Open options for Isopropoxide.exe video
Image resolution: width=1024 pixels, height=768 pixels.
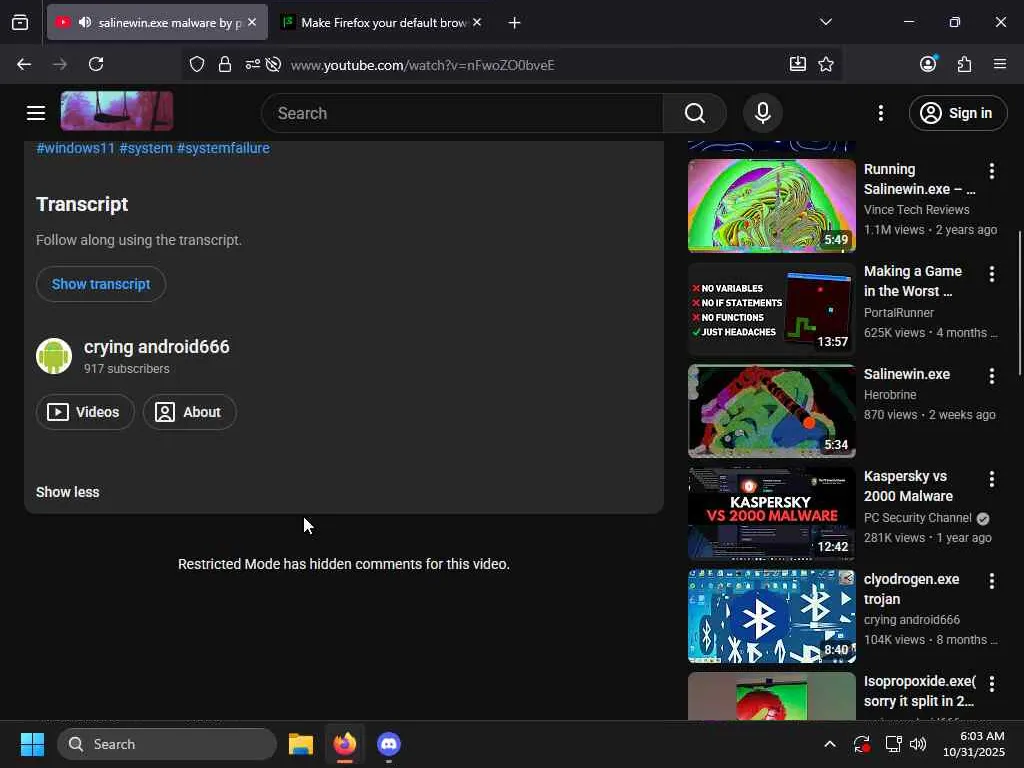point(992,684)
